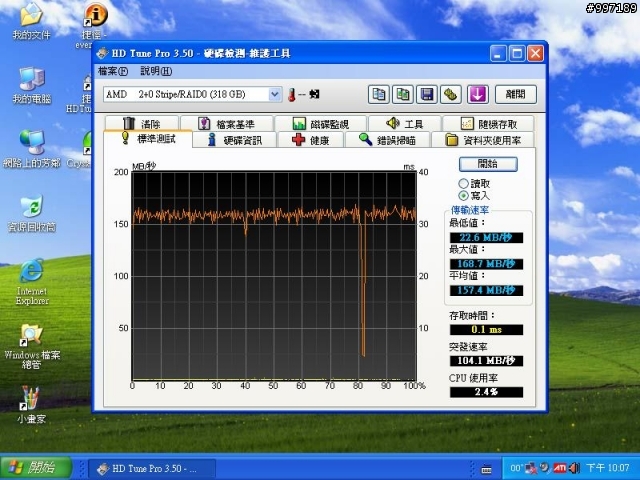Screen dimensions: 640x480
Task: Switch to the 資料夾使用率 folder usage tab
Action: tap(483, 140)
